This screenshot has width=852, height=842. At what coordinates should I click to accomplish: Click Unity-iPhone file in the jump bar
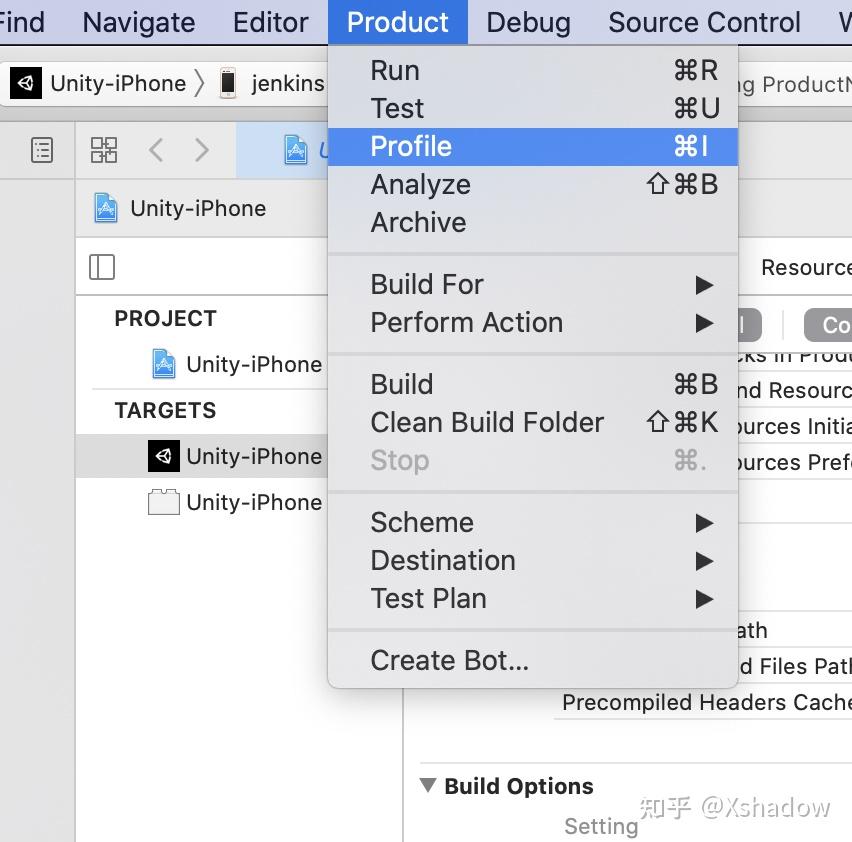pyautogui.click(x=198, y=208)
